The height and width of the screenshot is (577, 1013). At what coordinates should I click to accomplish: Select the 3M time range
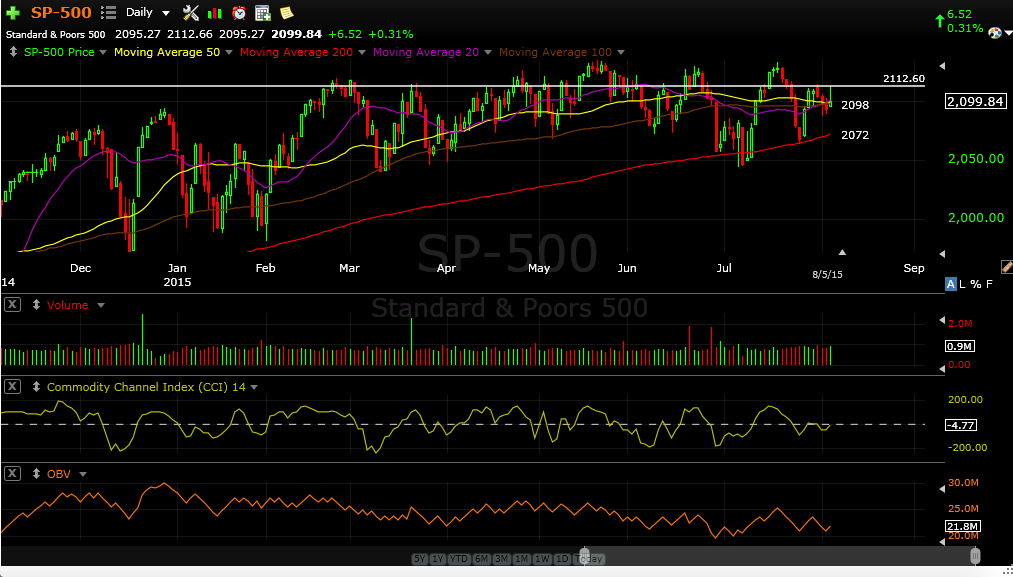click(x=501, y=558)
